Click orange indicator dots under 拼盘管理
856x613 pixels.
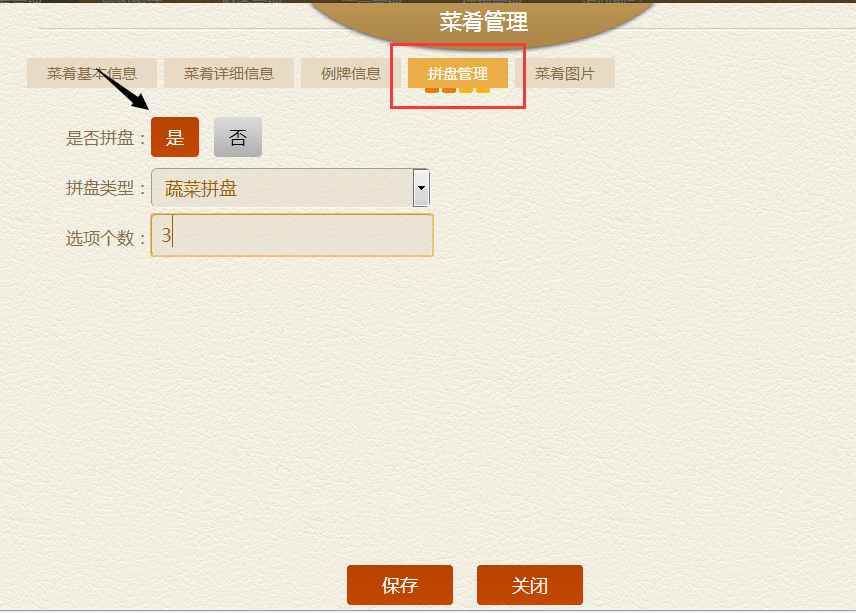457,90
